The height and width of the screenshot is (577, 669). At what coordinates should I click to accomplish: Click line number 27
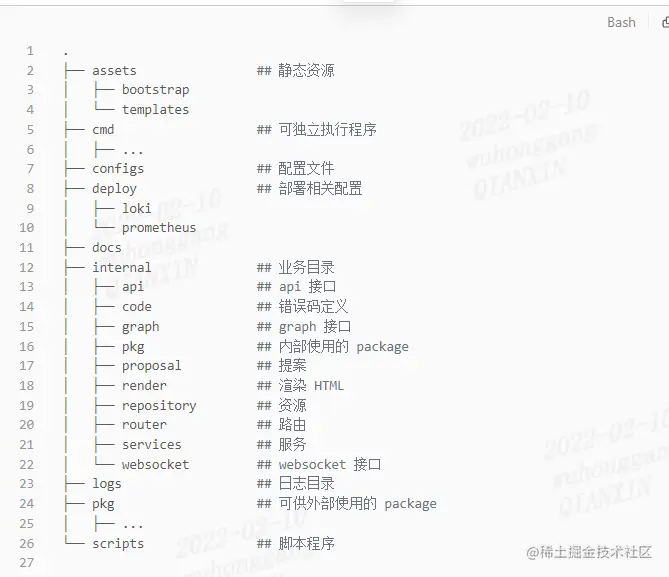(x=26, y=563)
